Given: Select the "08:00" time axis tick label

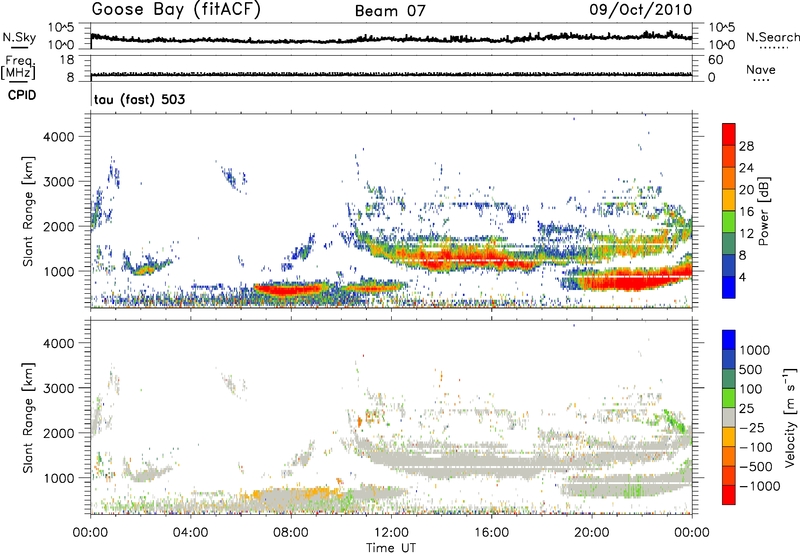Looking at the screenshot, I should (291, 533).
